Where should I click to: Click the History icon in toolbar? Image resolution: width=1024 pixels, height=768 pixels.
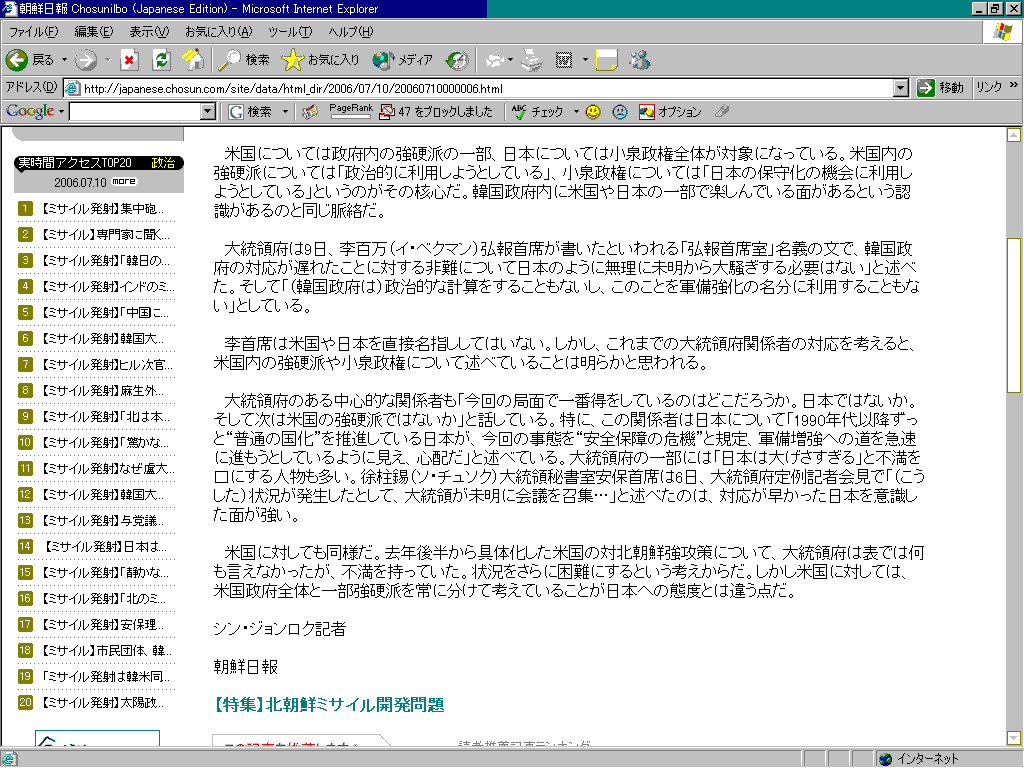(x=457, y=60)
